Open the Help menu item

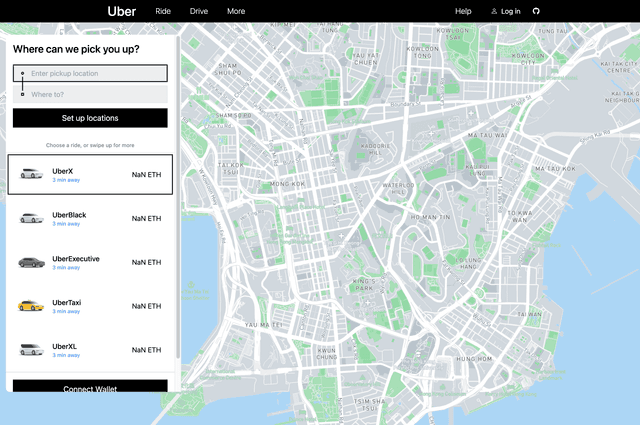pyautogui.click(x=463, y=11)
